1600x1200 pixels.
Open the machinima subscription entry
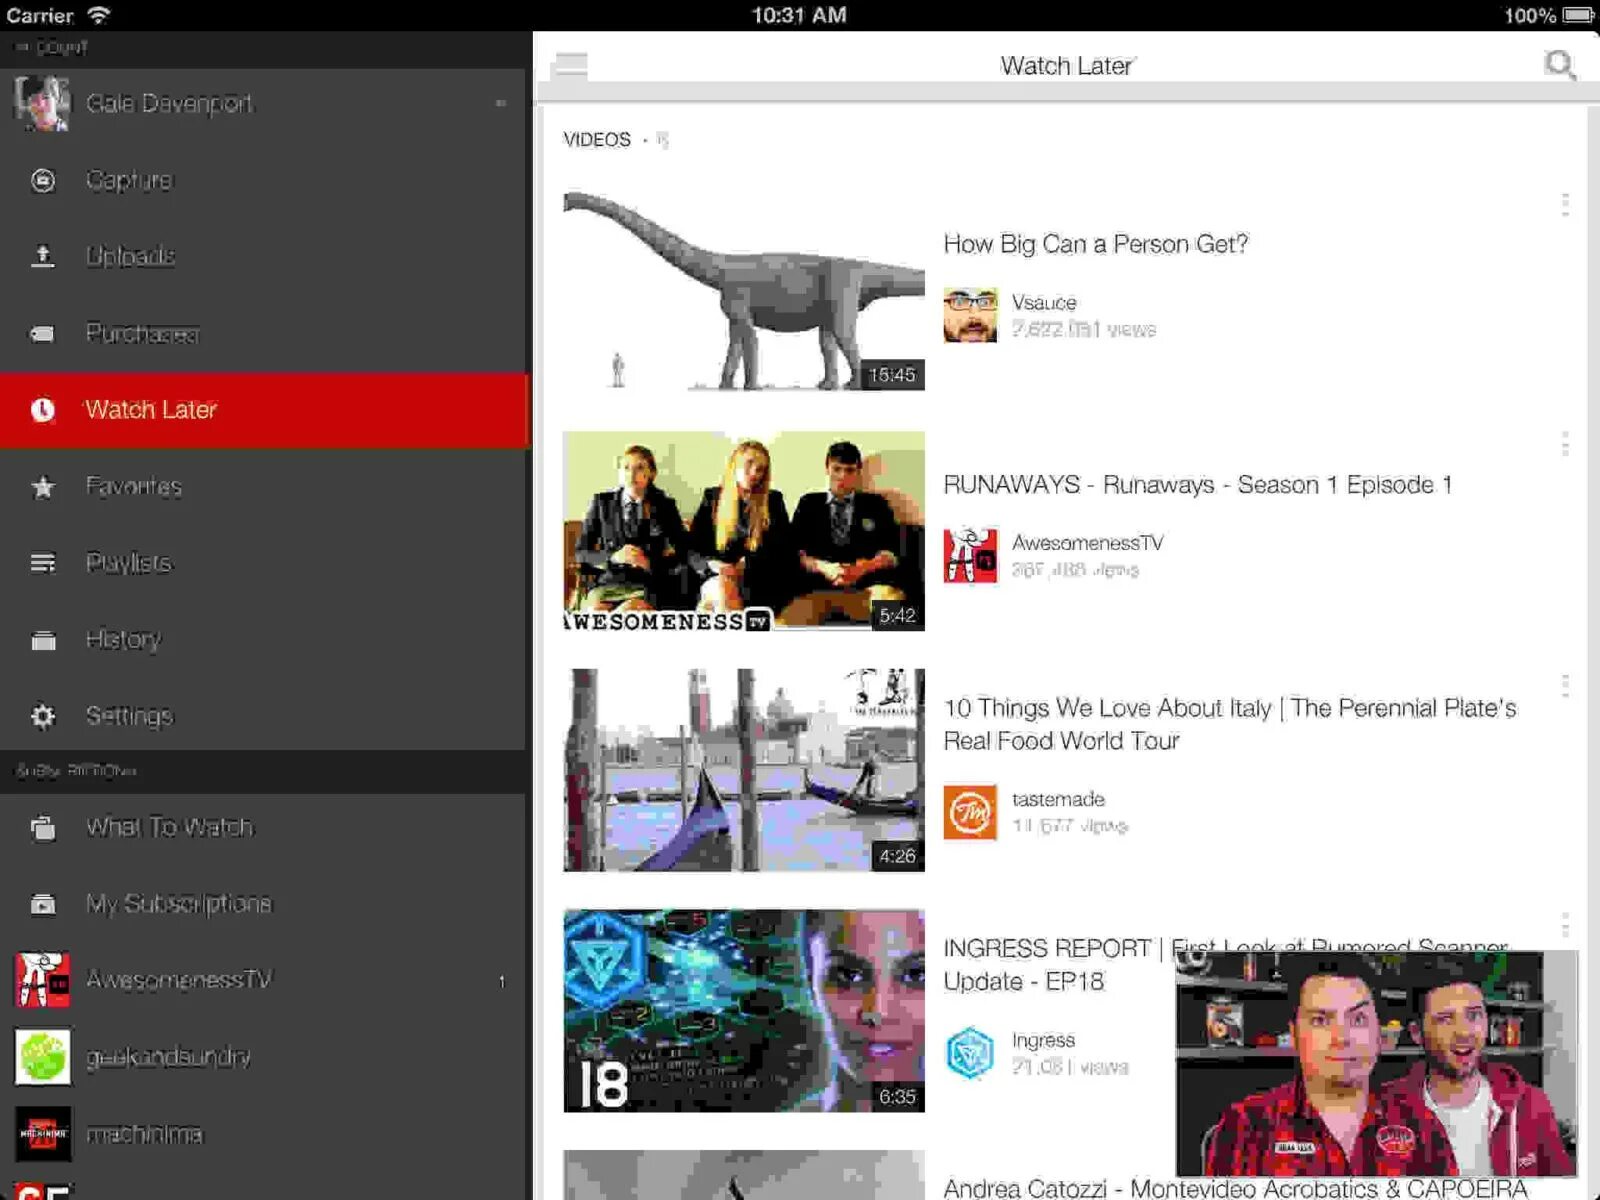(x=262, y=1133)
